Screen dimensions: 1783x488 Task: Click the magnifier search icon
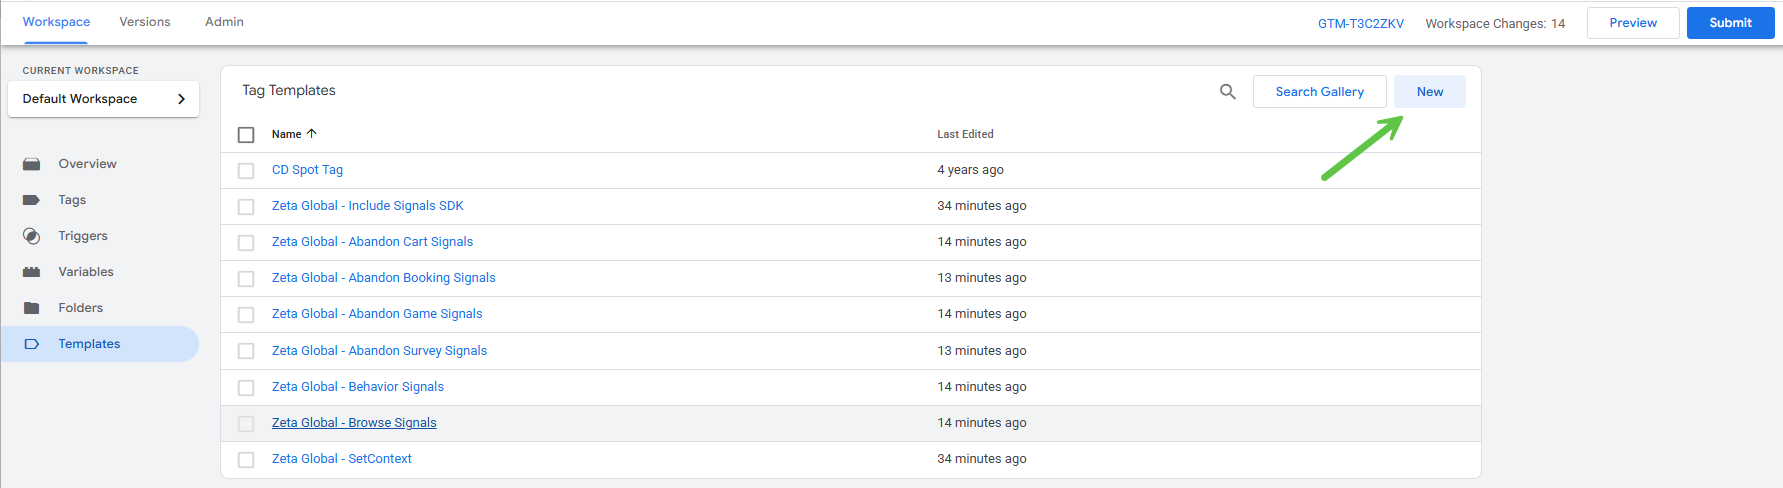[x=1228, y=92]
